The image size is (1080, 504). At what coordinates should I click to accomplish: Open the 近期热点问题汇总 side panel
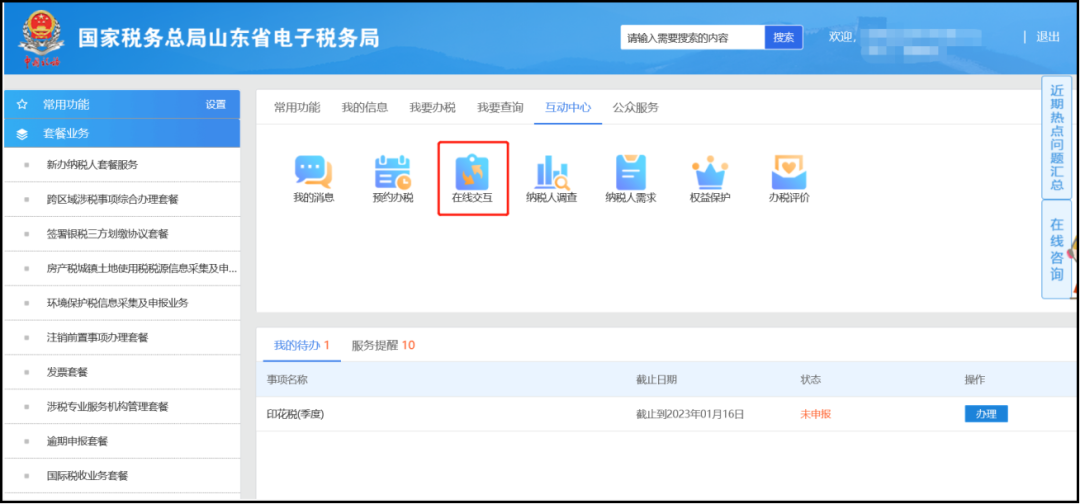(1057, 137)
